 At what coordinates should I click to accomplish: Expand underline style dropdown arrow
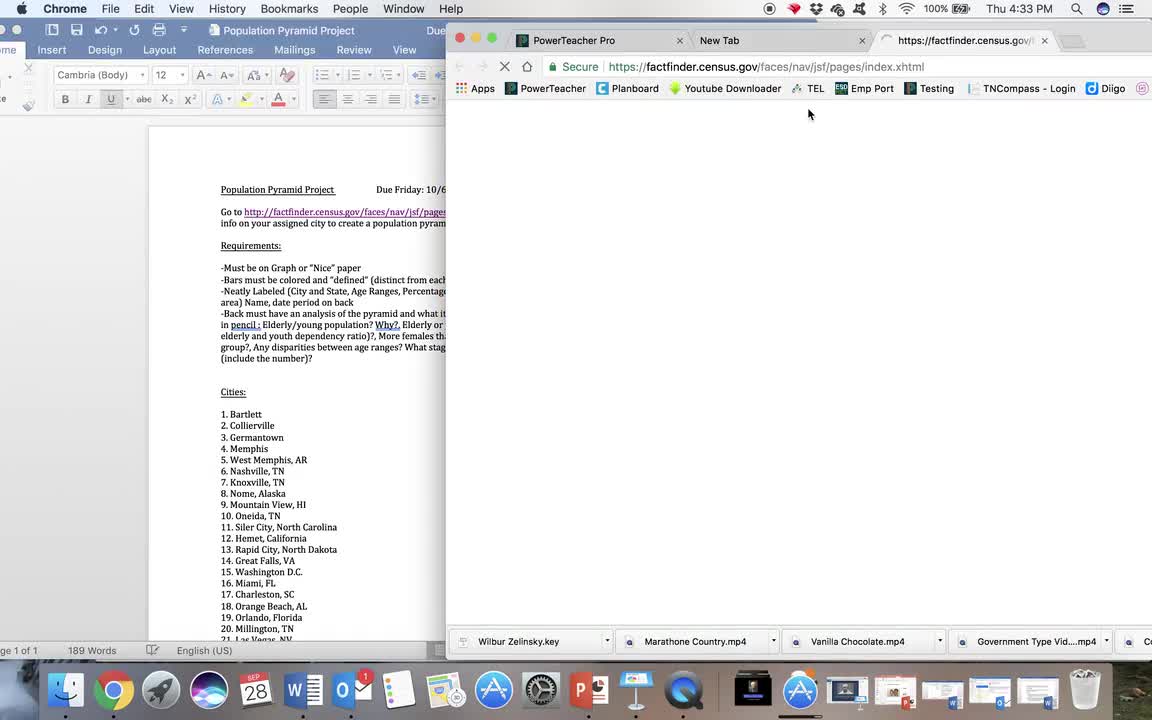click(127, 99)
